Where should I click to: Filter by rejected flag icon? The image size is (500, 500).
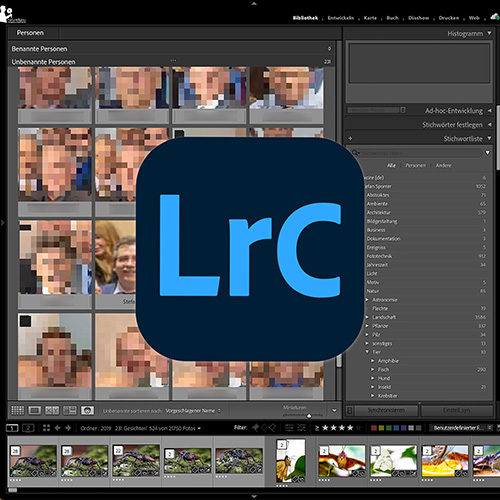click(272, 428)
